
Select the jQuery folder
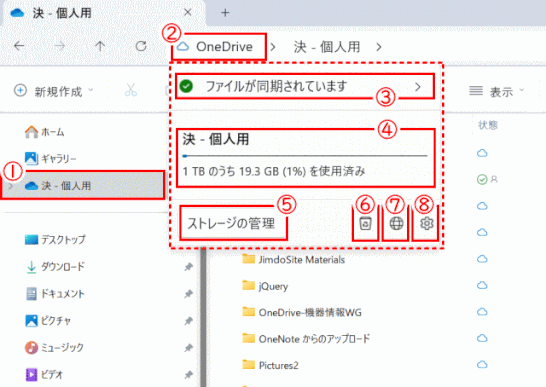(x=265, y=286)
